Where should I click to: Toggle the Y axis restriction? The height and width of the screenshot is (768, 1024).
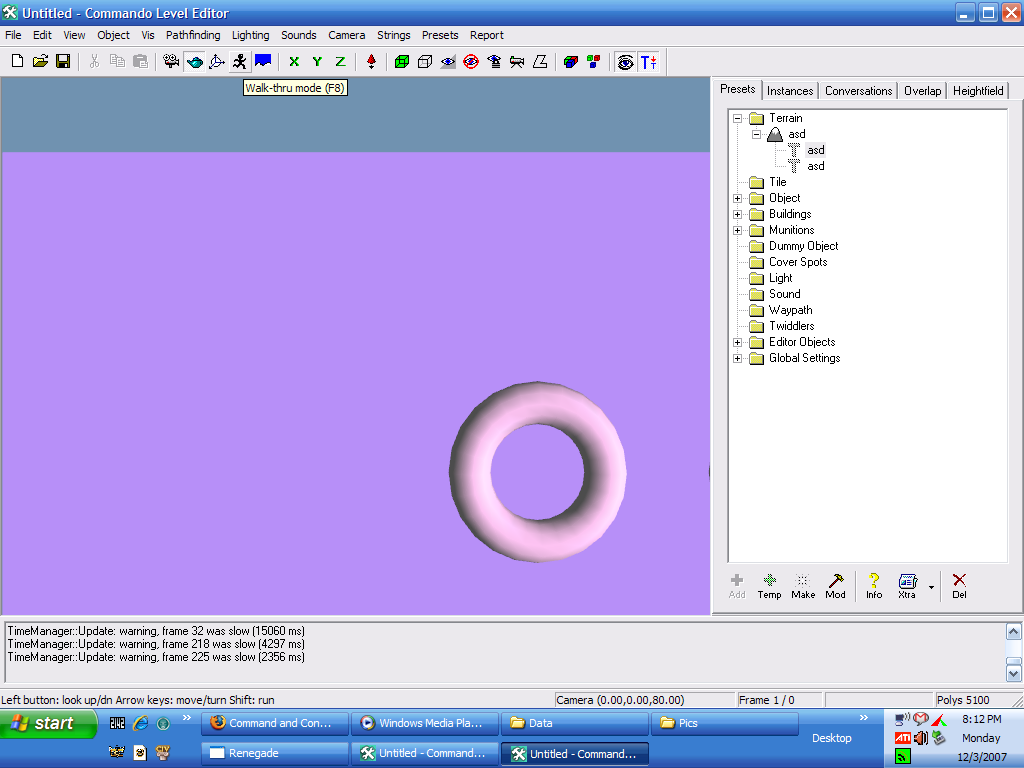click(x=317, y=62)
